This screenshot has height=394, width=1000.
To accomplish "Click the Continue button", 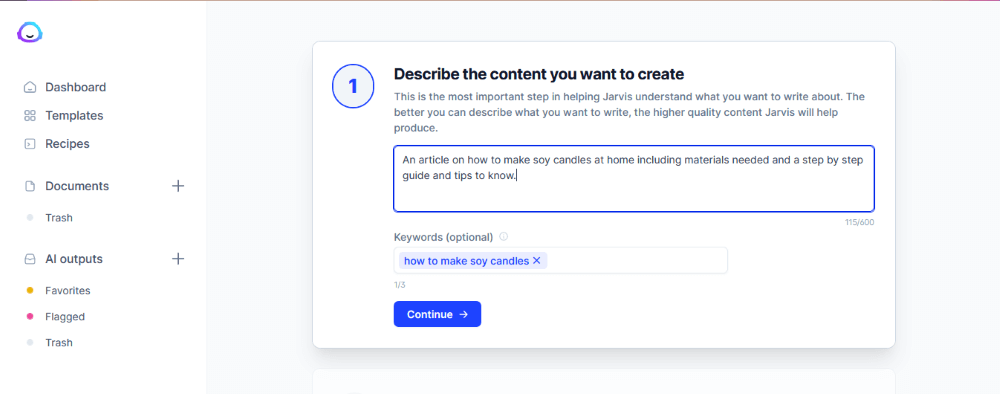I will coord(437,314).
